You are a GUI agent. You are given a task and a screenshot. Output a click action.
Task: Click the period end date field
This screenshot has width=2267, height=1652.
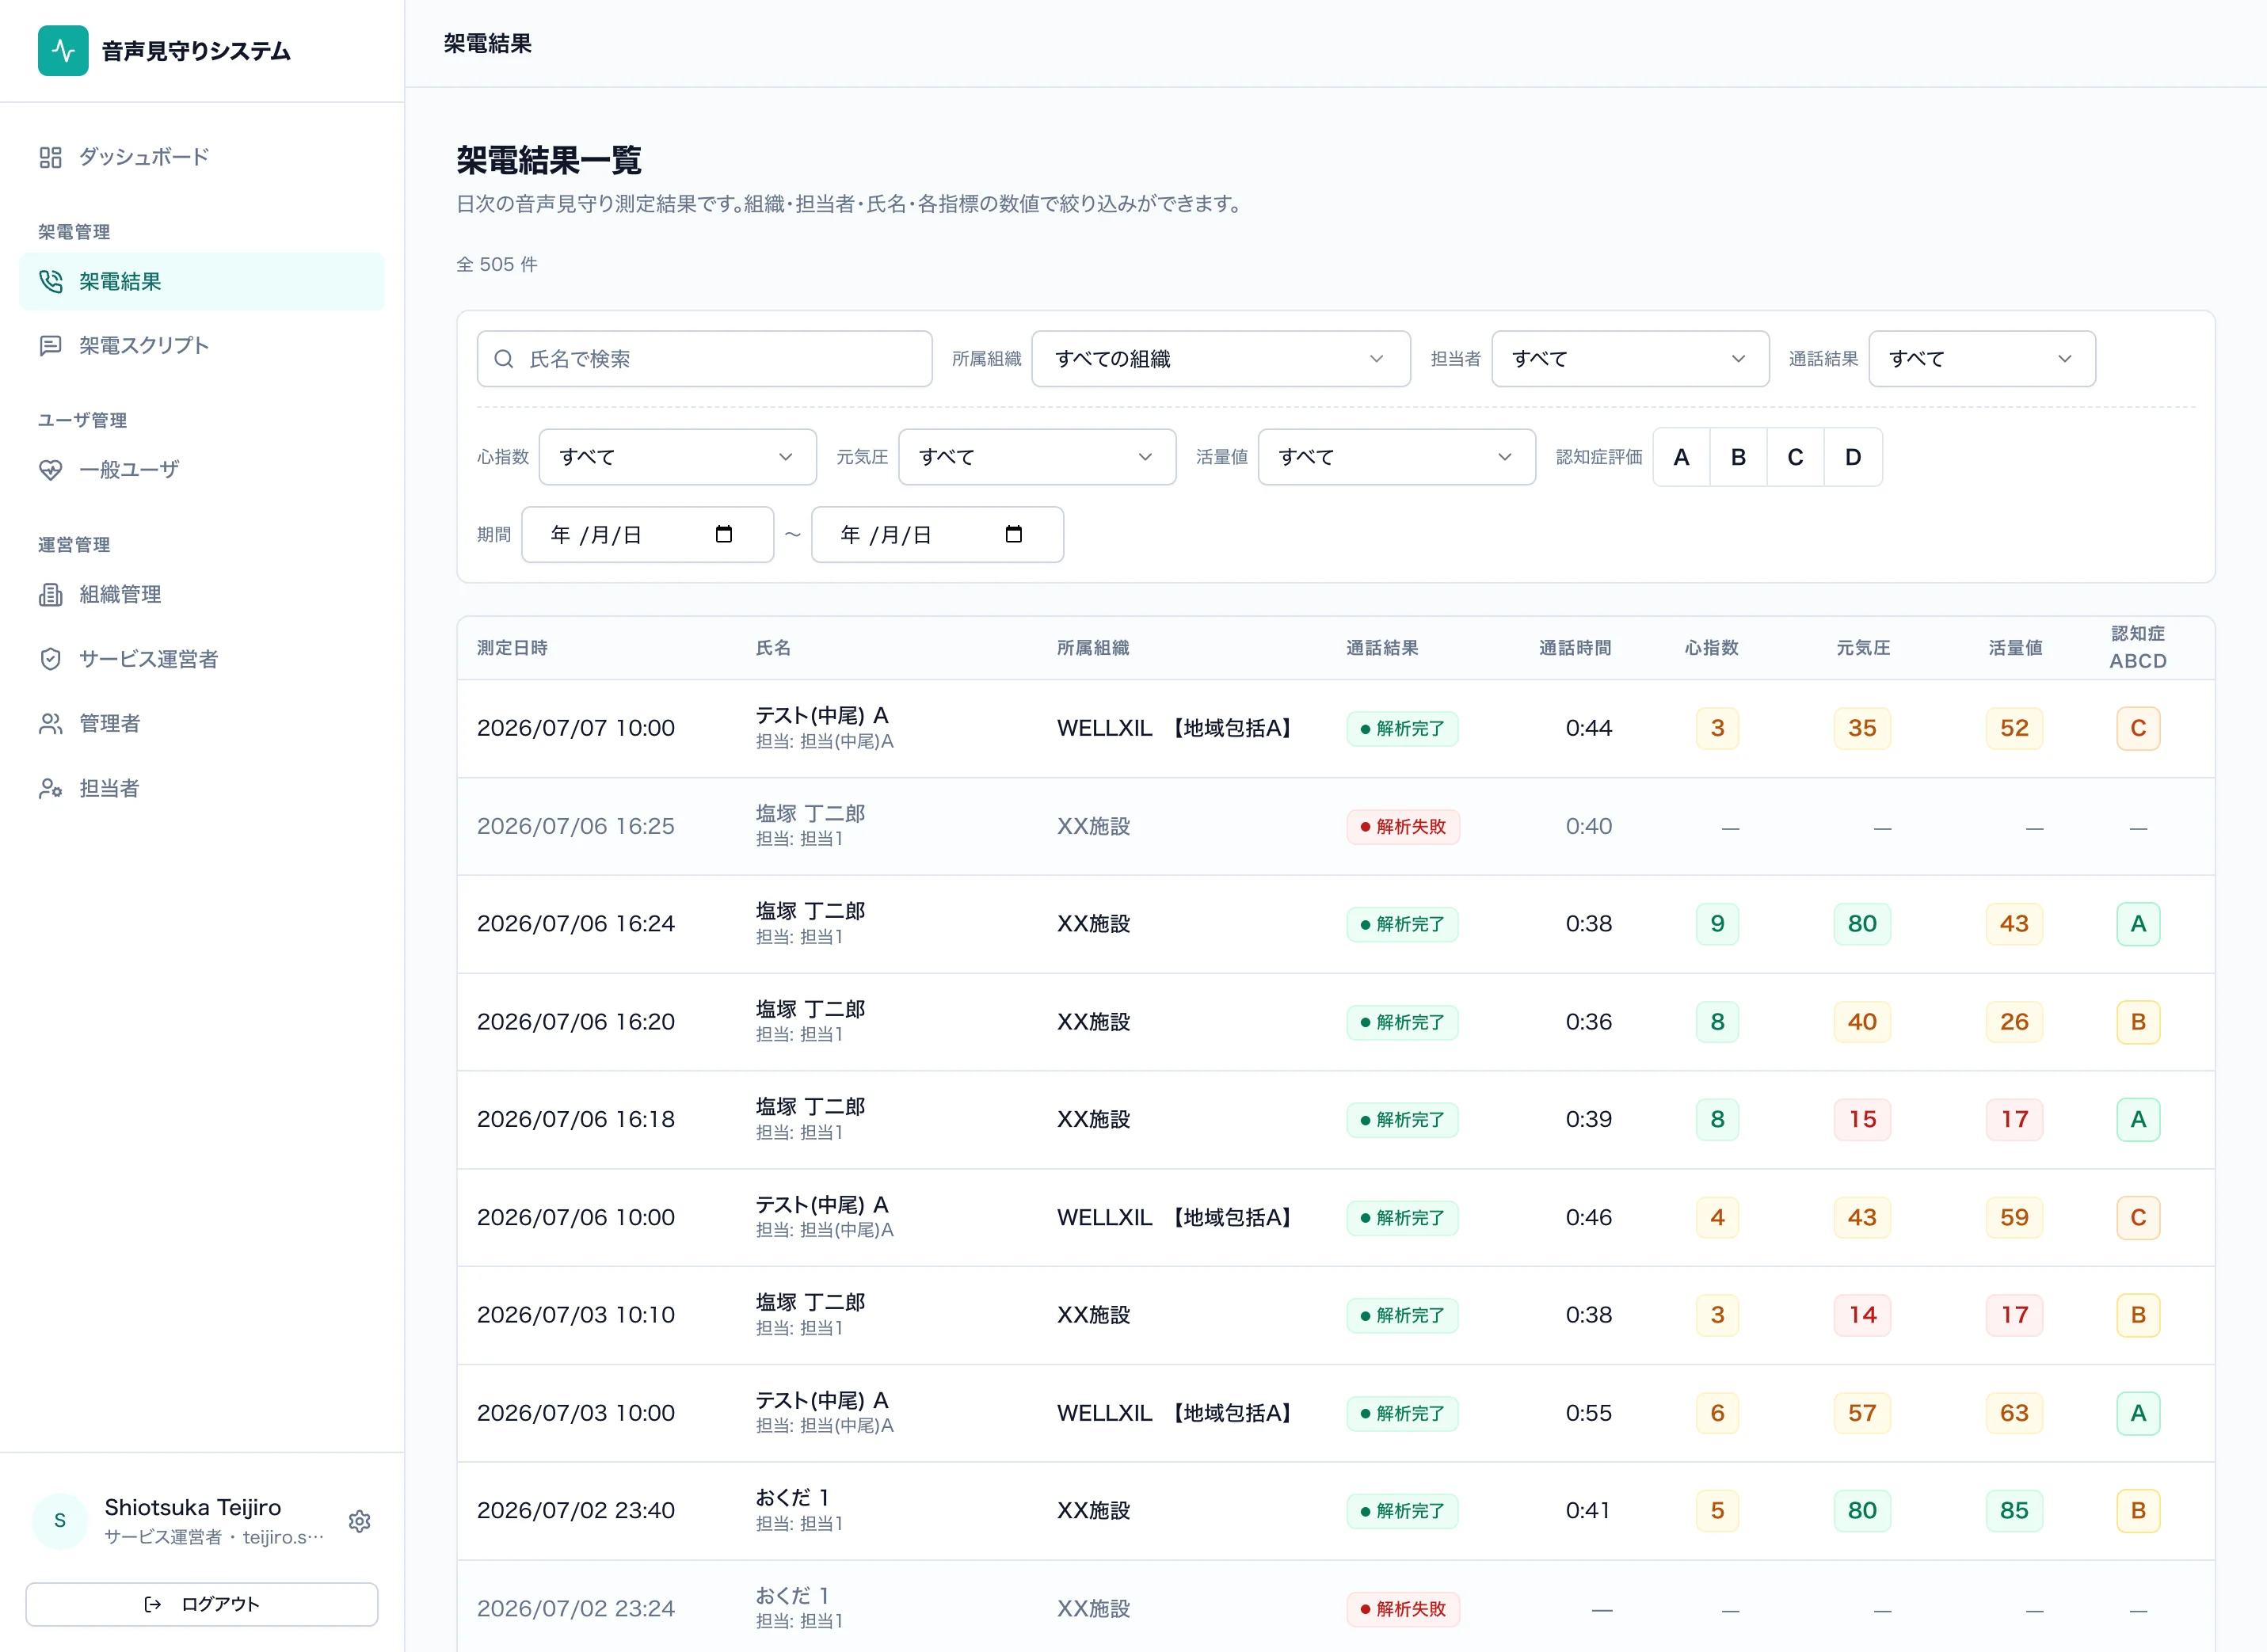coord(937,535)
